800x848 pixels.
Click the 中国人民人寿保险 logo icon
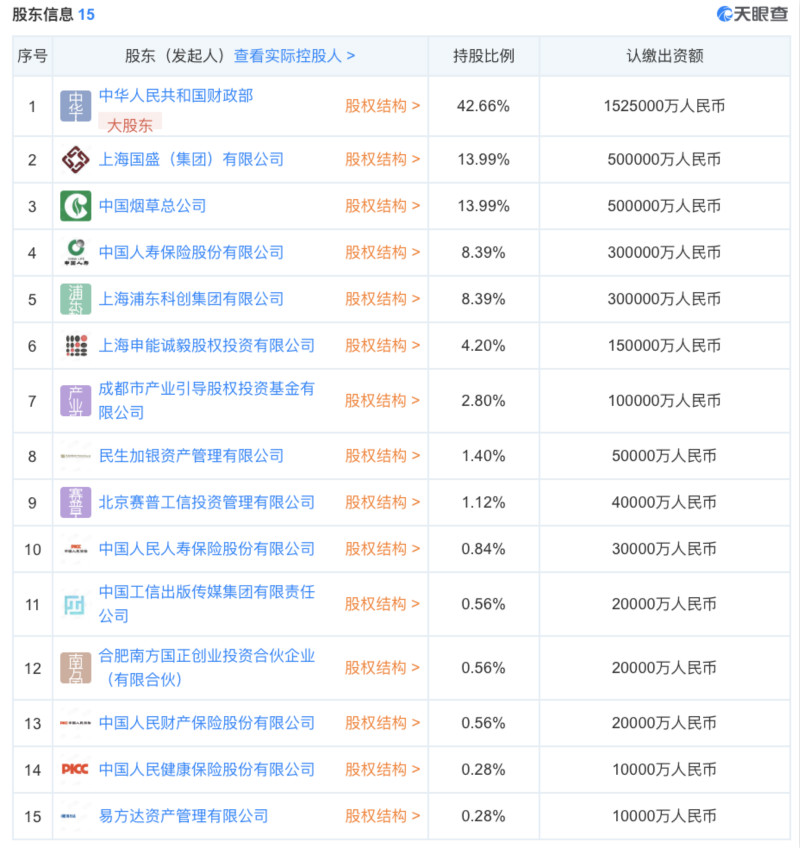pos(75,549)
